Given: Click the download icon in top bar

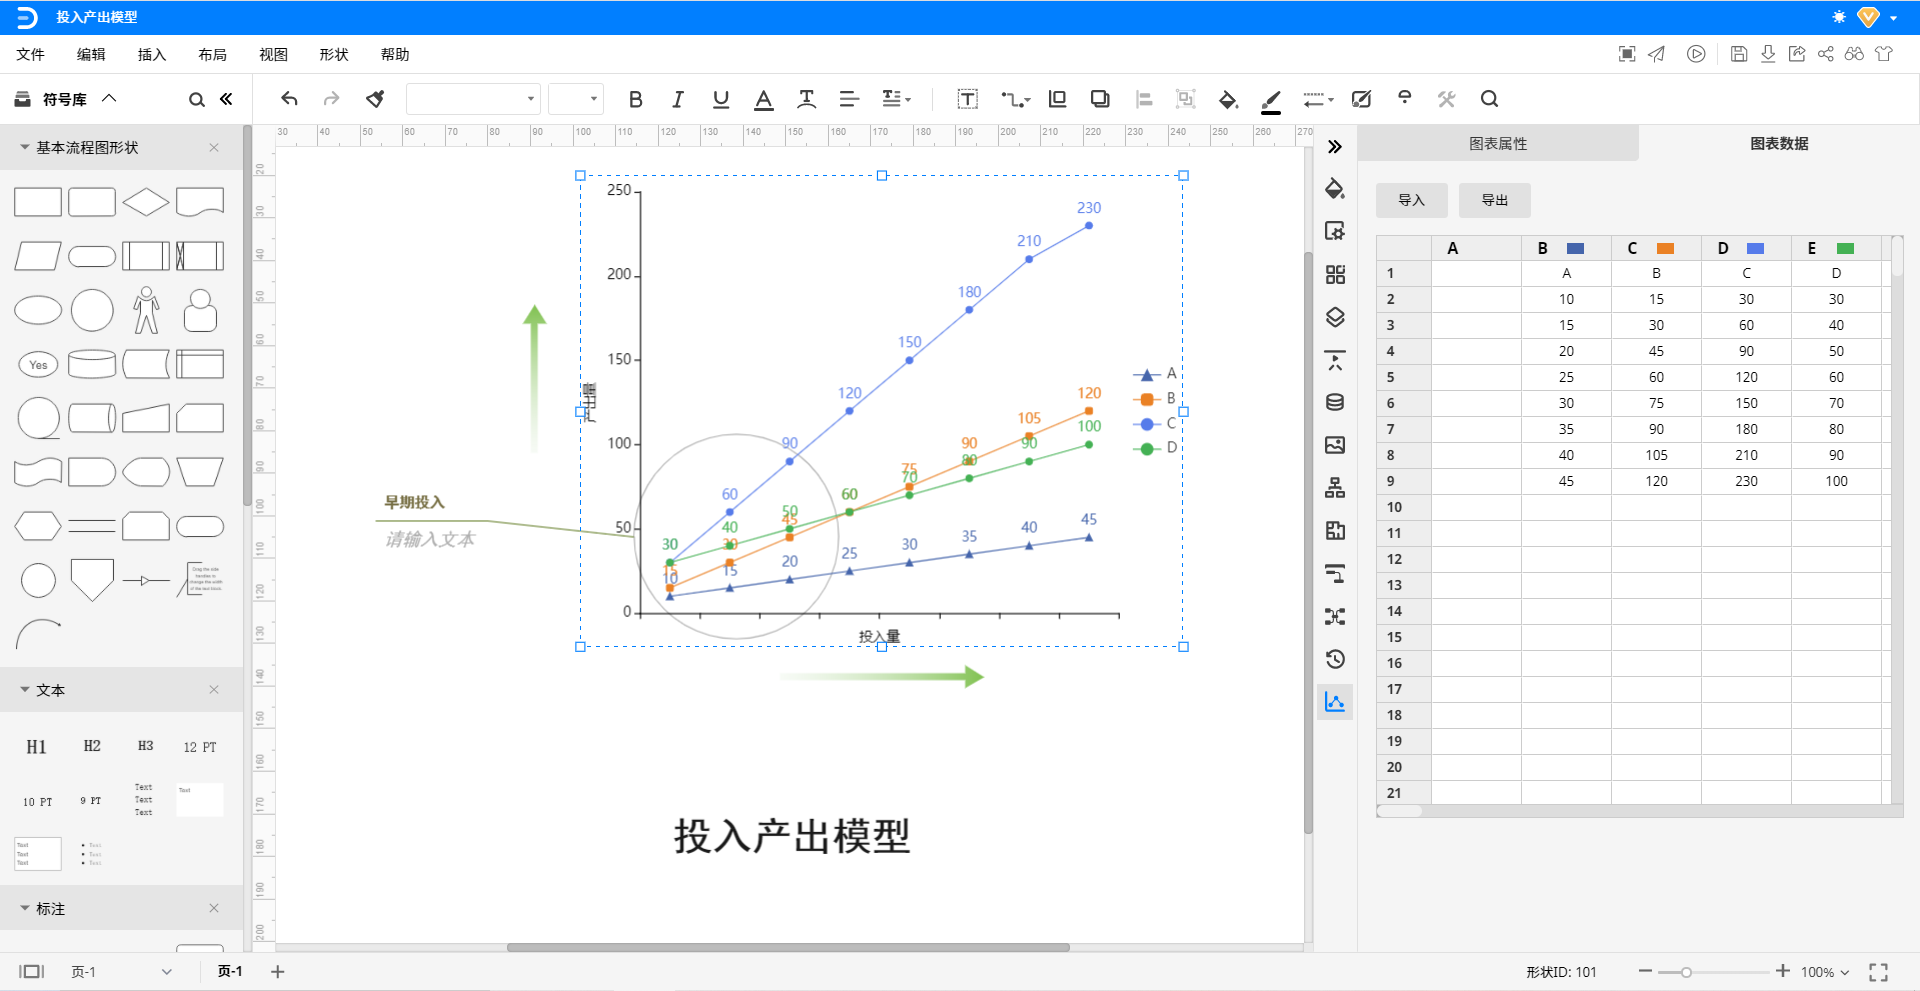Looking at the screenshot, I should point(1768,54).
